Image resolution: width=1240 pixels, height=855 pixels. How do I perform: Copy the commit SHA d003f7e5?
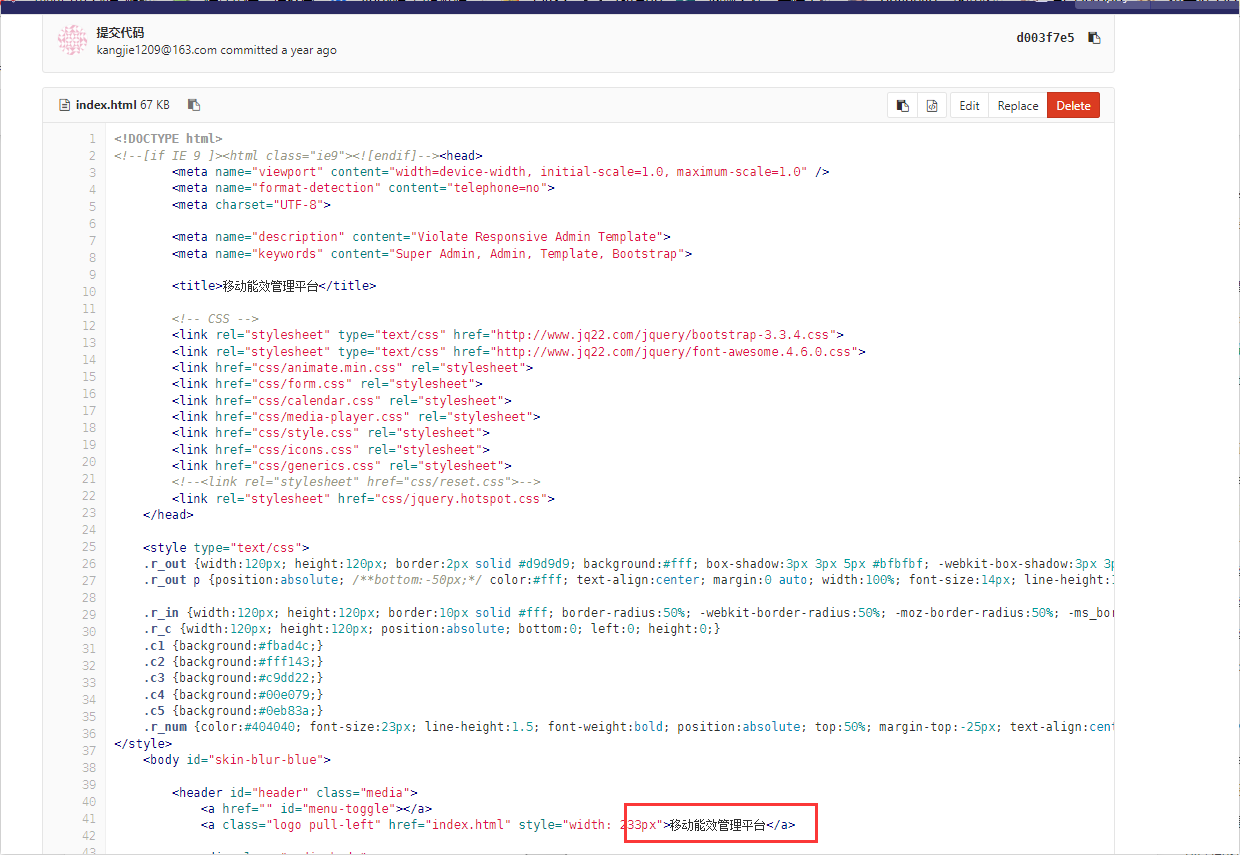1094,39
